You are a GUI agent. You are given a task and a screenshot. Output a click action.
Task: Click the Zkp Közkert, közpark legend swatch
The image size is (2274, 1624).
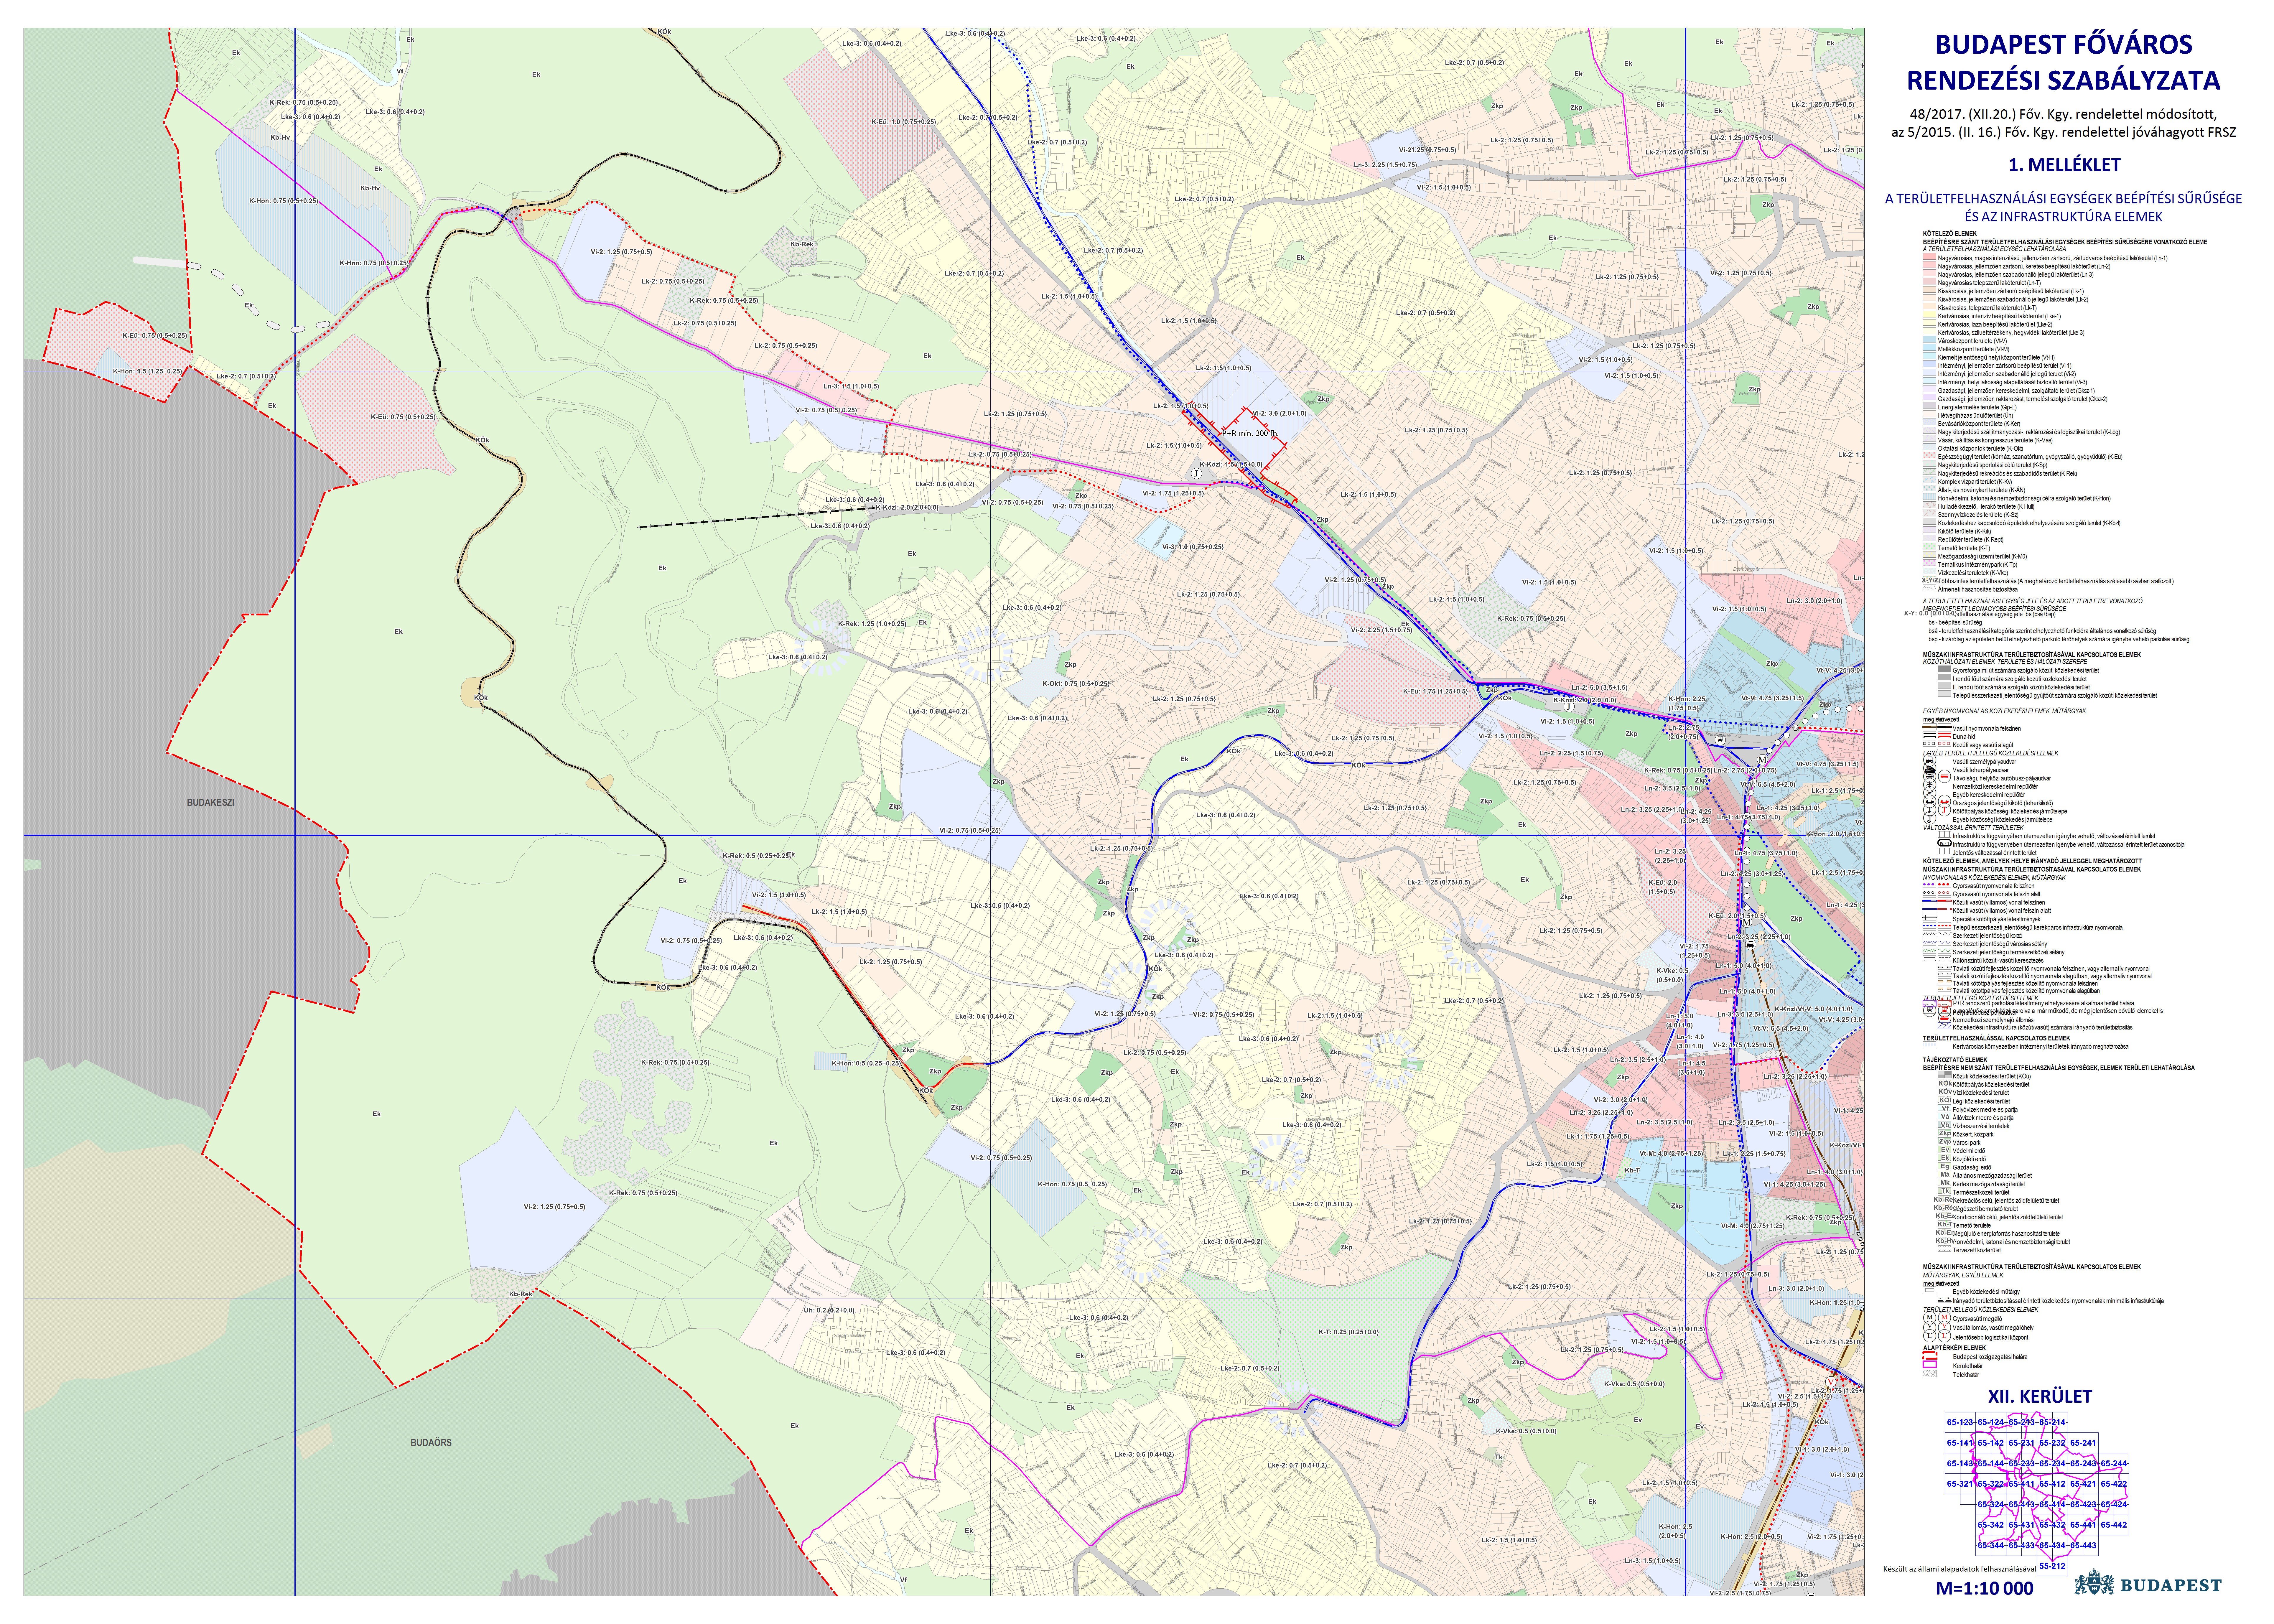1945,1133
